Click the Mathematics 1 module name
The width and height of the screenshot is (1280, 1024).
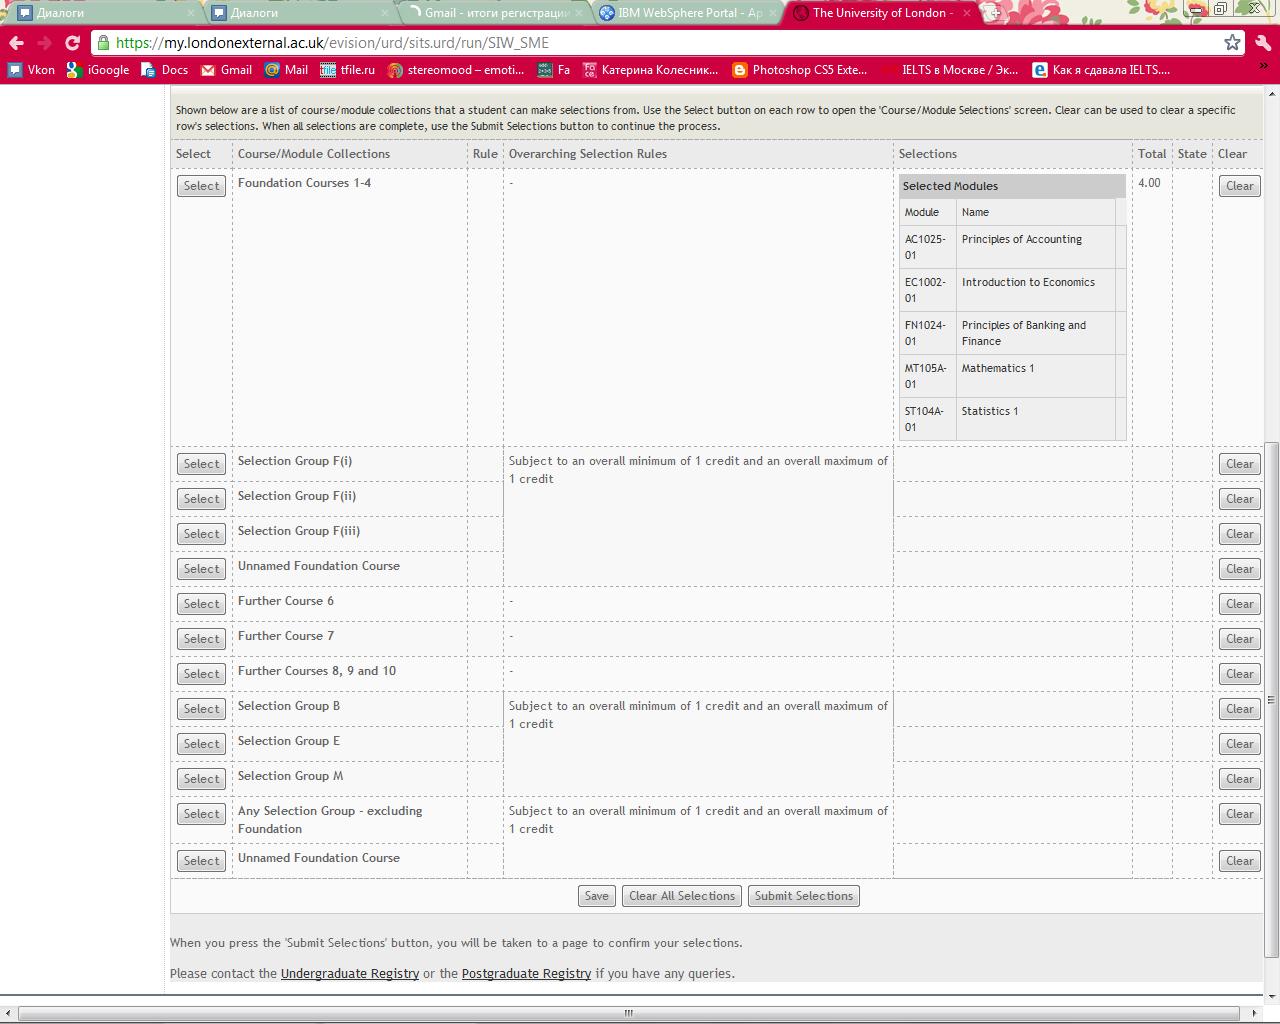pos(998,368)
